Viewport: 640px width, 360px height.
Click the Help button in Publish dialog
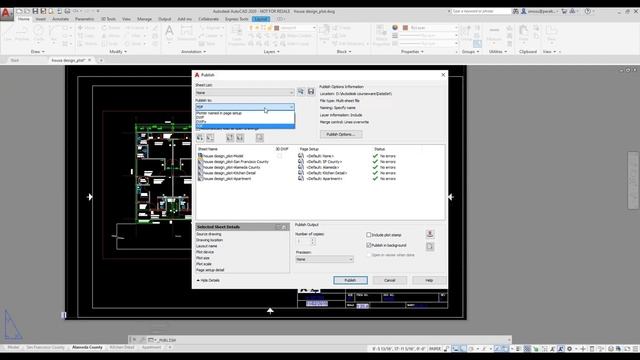[x=429, y=280]
